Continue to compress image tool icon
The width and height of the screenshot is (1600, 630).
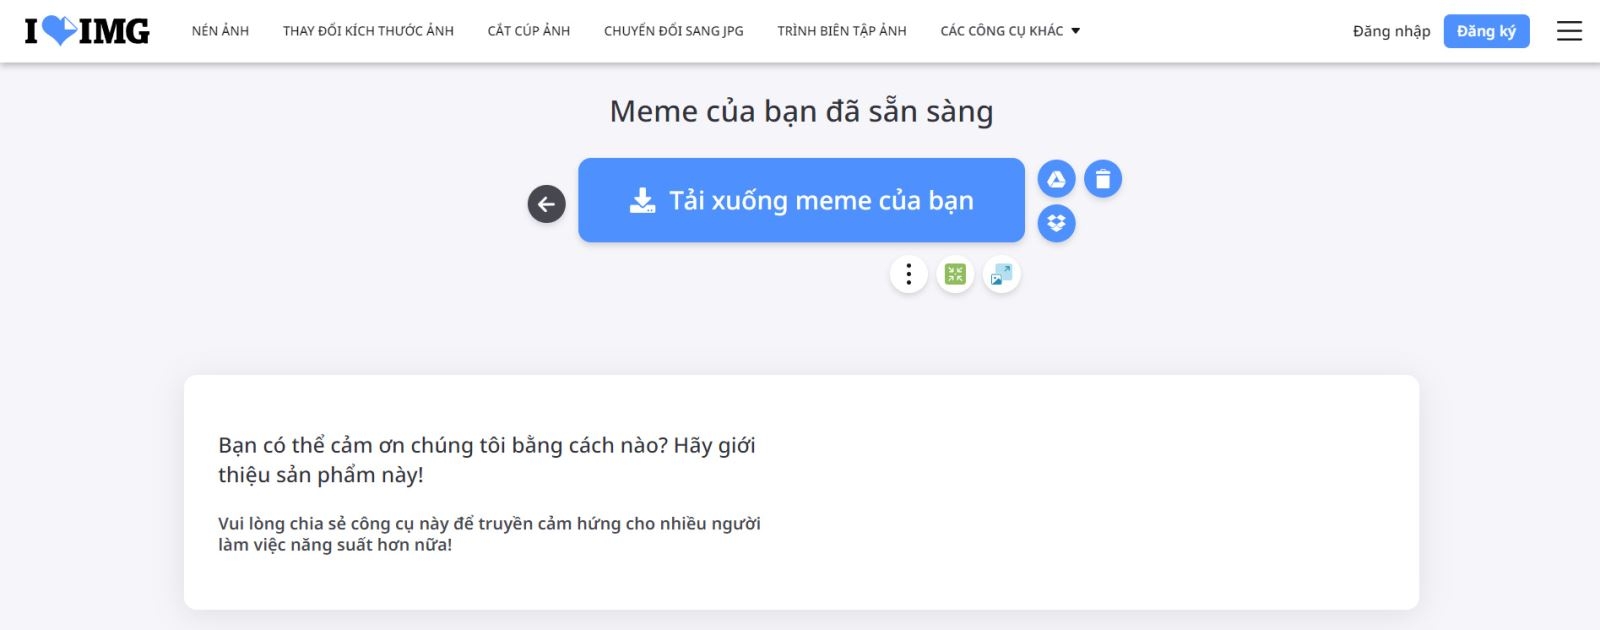coord(955,274)
